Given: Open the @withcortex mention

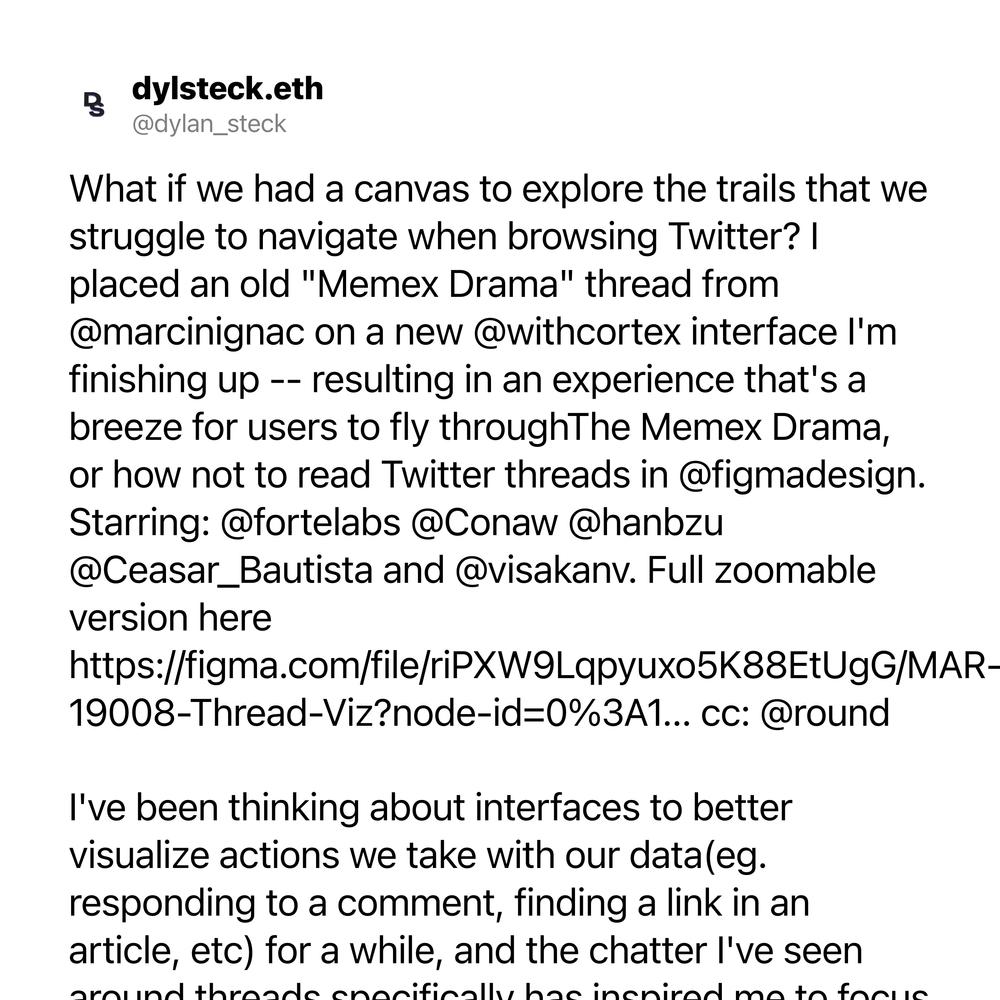Looking at the screenshot, I should tap(577, 333).
